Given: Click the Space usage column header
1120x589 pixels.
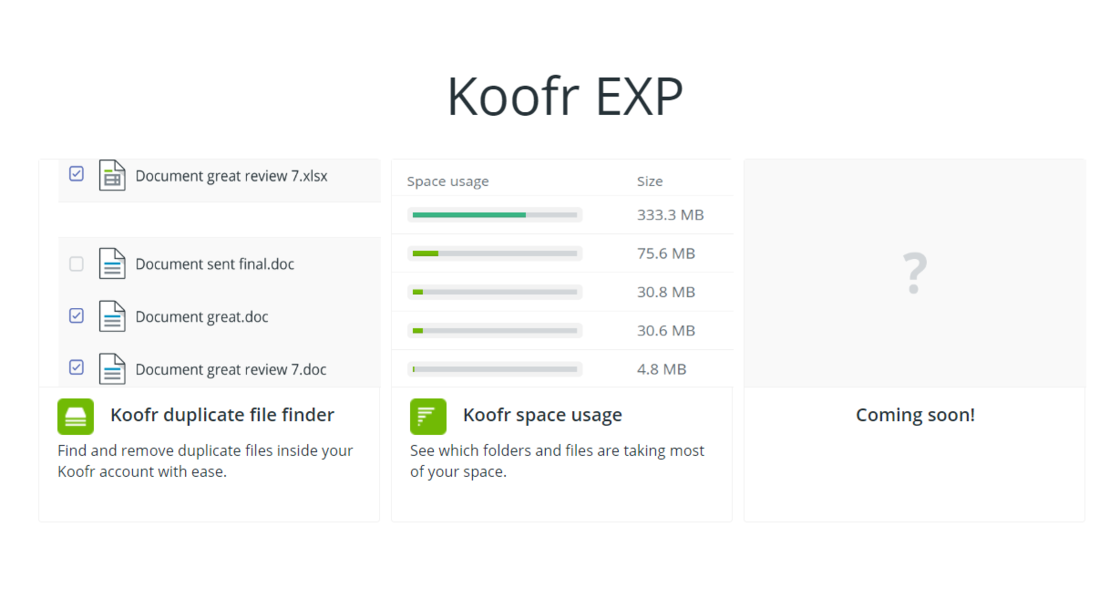Looking at the screenshot, I should pyautogui.click(x=448, y=182).
